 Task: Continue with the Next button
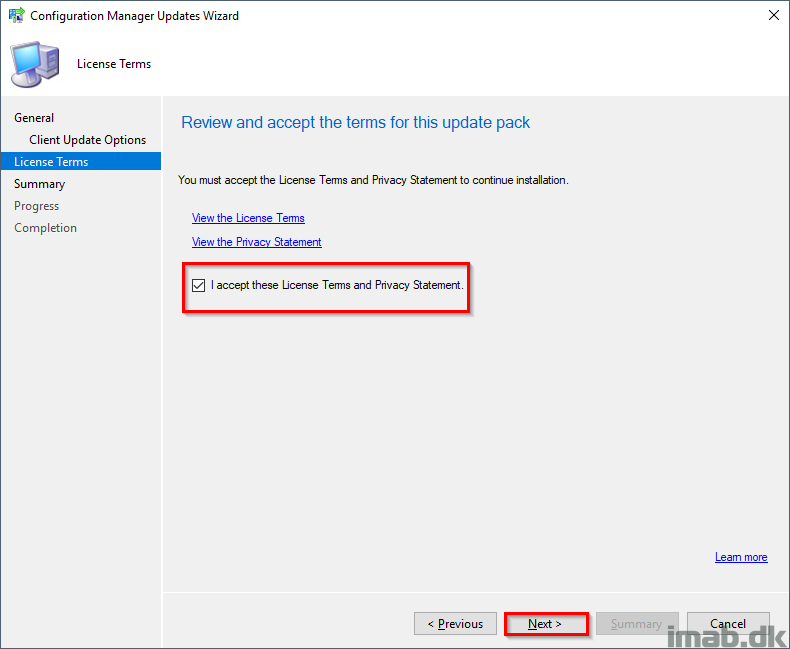point(546,624)
